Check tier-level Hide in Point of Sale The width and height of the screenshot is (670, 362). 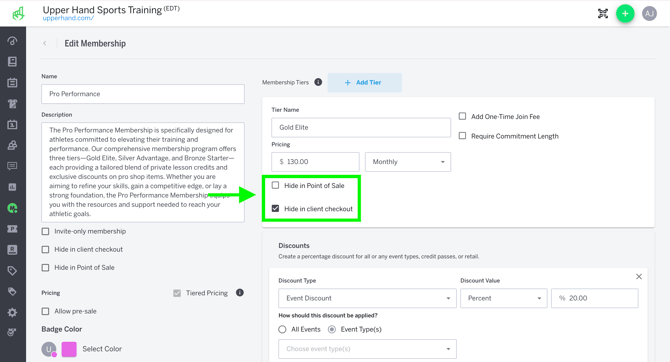(x=276, y=185)
